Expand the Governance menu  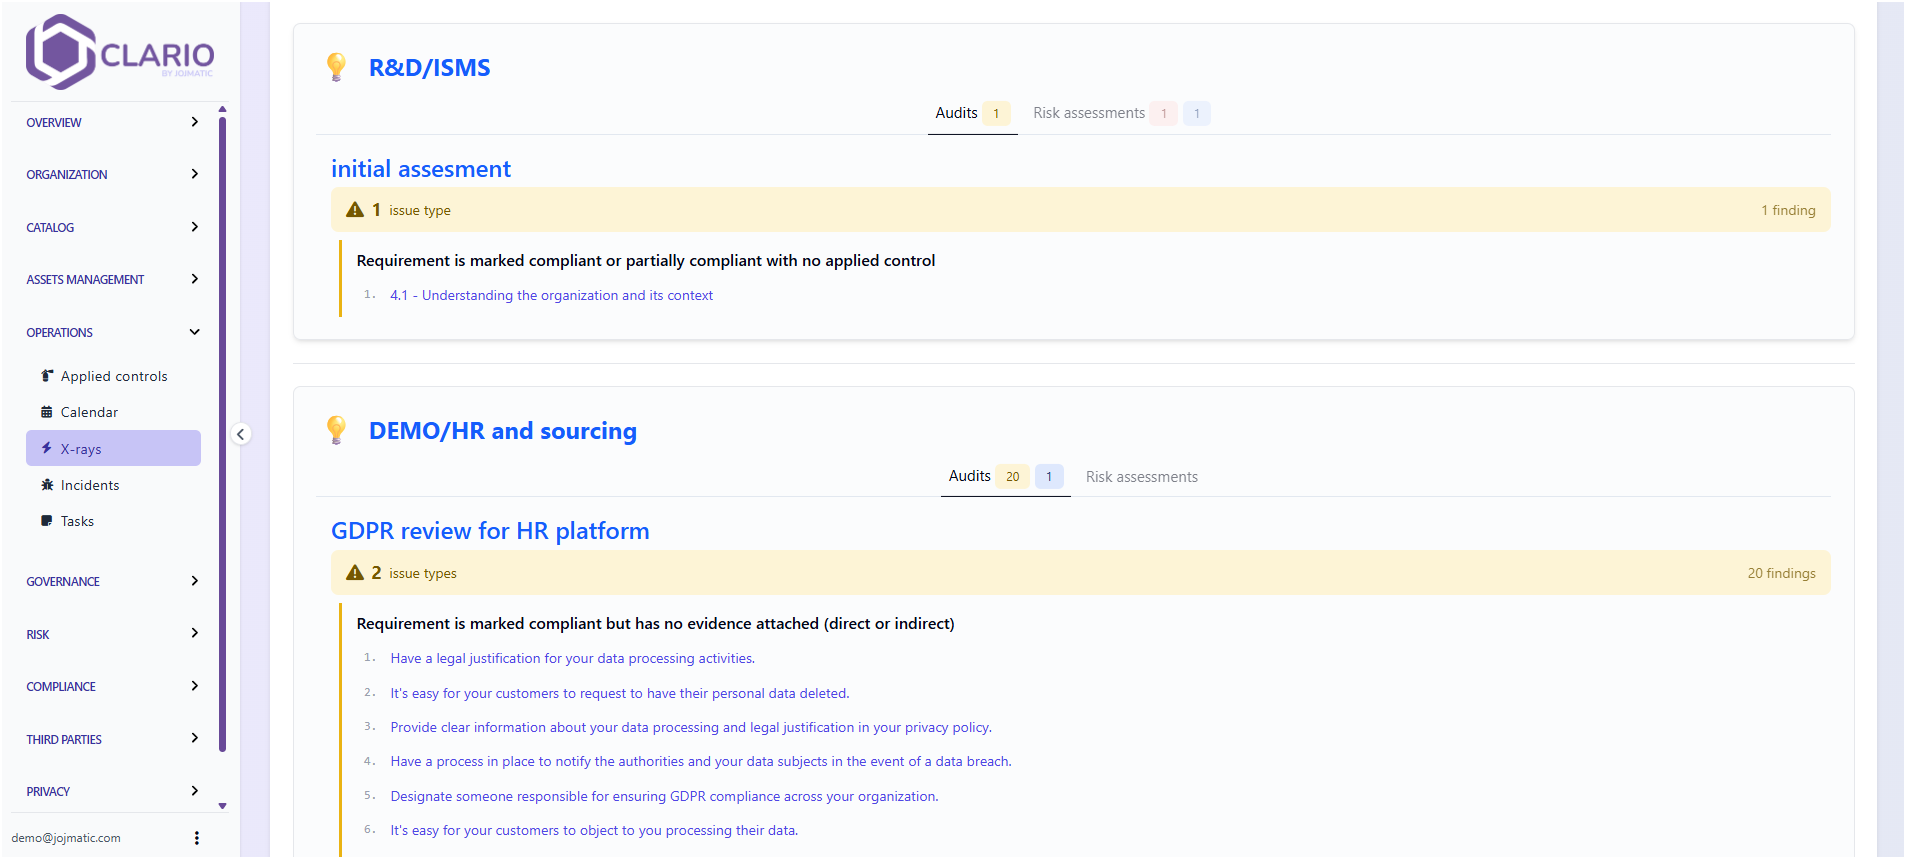[112, 581]
